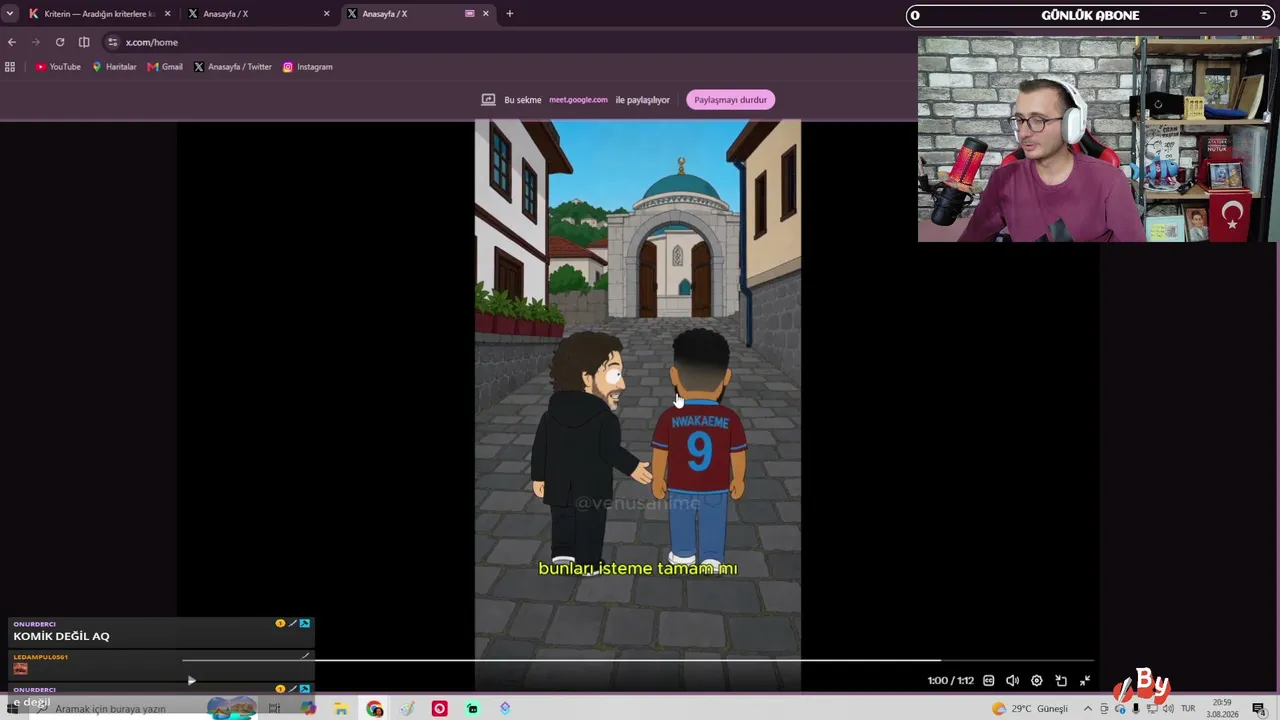
Task: Click the video rotate icon
Action: coord(1061,681)
